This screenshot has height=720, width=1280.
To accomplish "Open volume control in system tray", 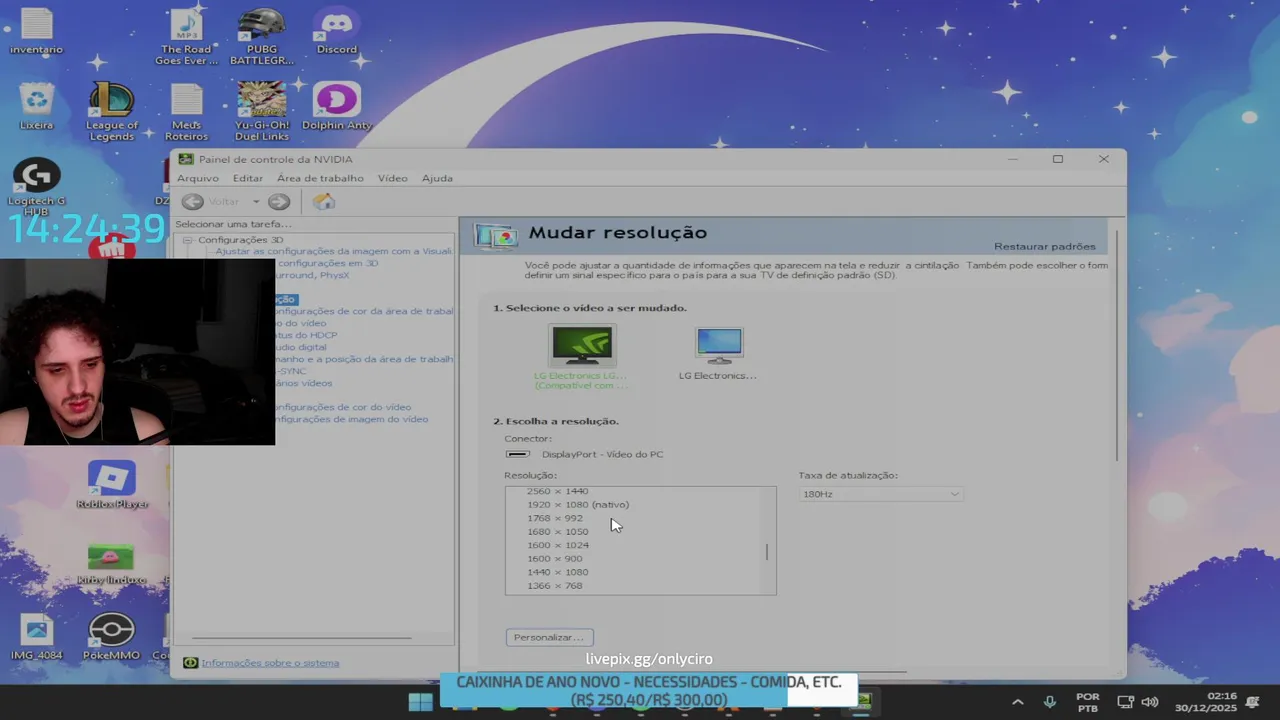I will tap(1151, 702).
